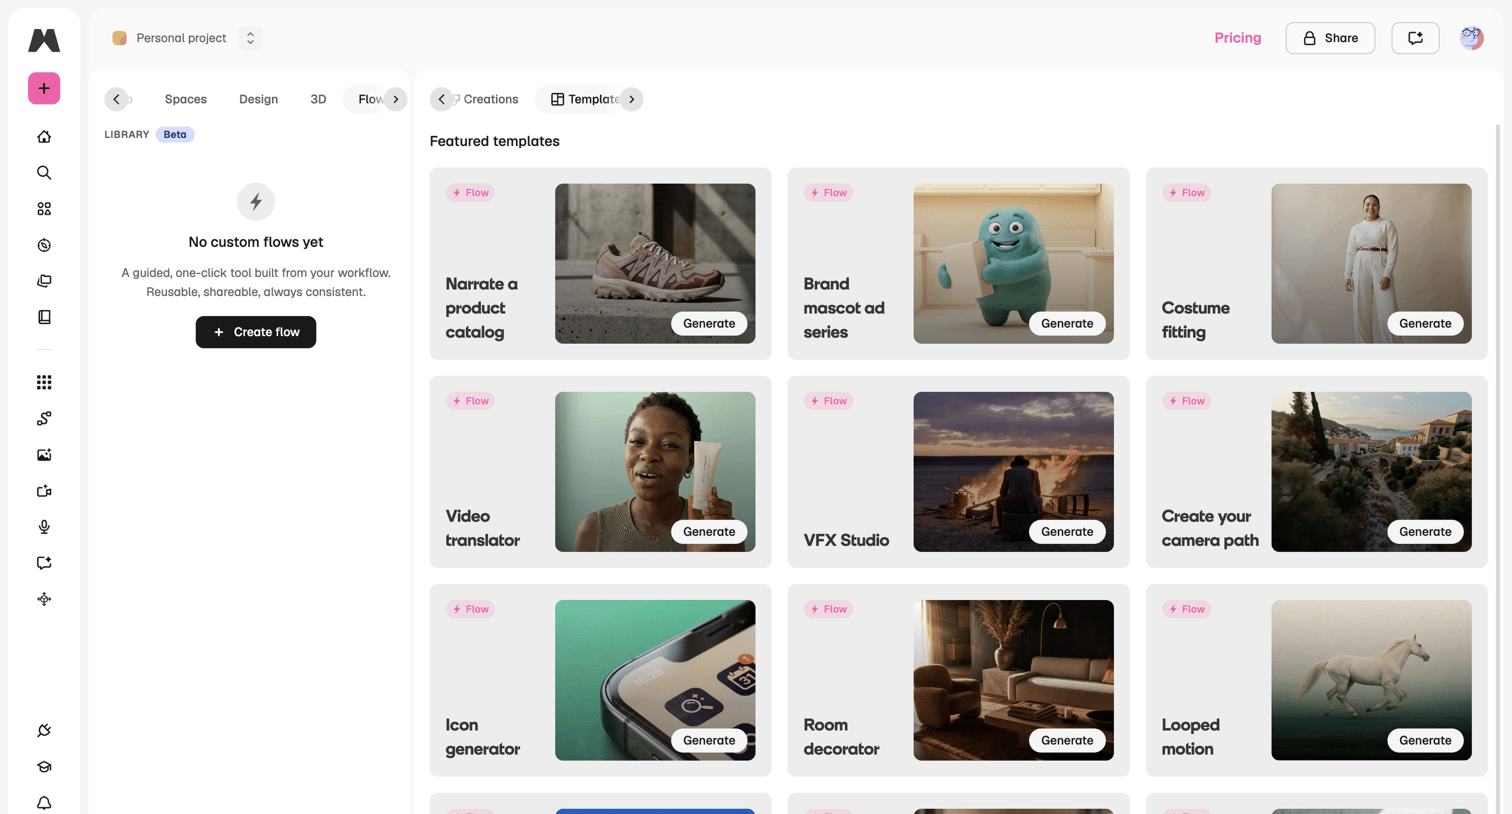The width and height of the screenshot is (1512, 814).
Task: Open search from the sidebar magnifier icon
Action: (44, 173)
